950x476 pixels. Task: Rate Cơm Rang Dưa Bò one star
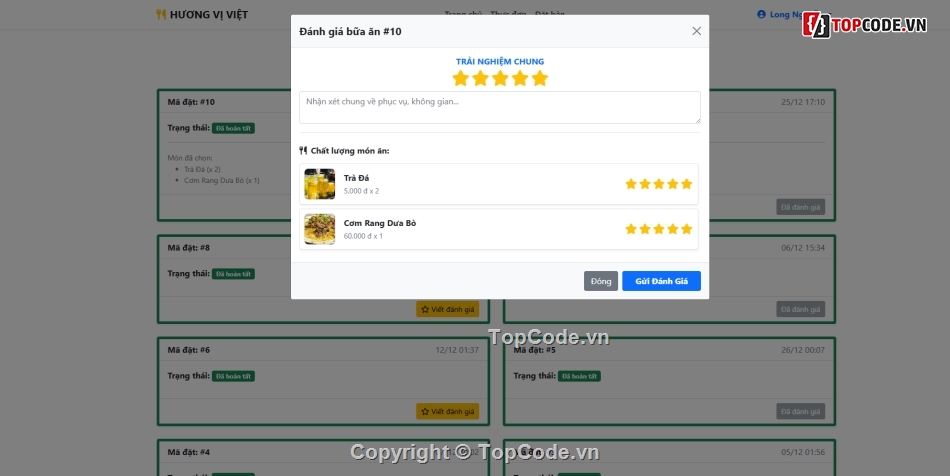[x=631, y=229]
